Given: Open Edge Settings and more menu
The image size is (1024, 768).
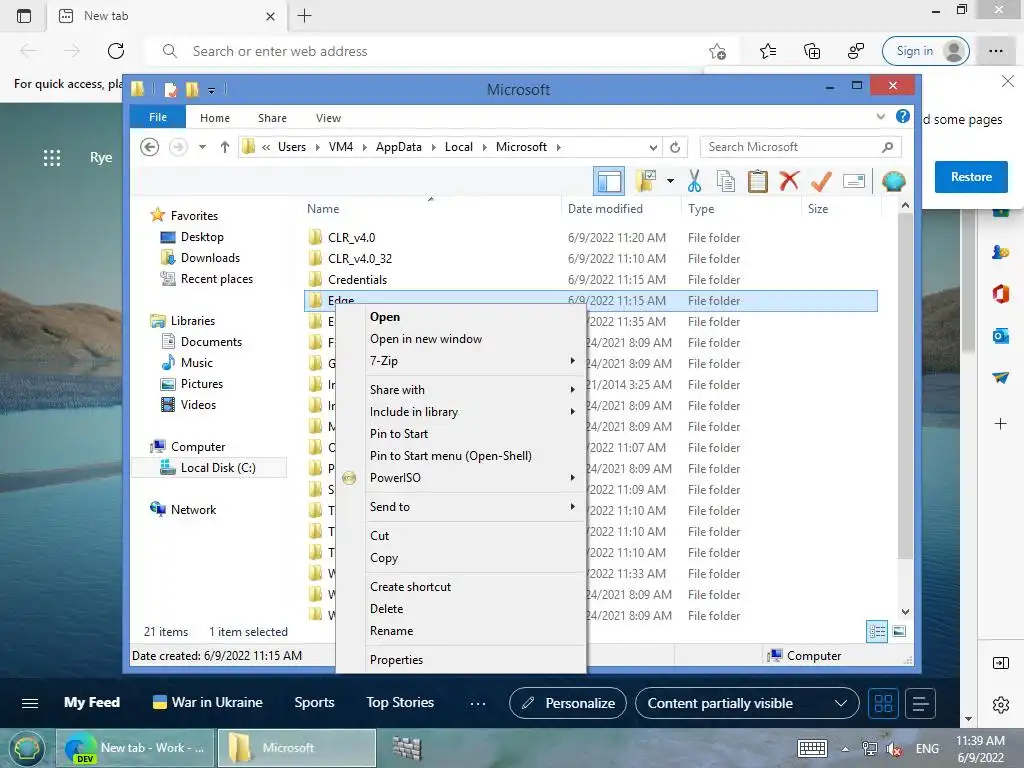Looking at the screenshot, I should [995, 51].
